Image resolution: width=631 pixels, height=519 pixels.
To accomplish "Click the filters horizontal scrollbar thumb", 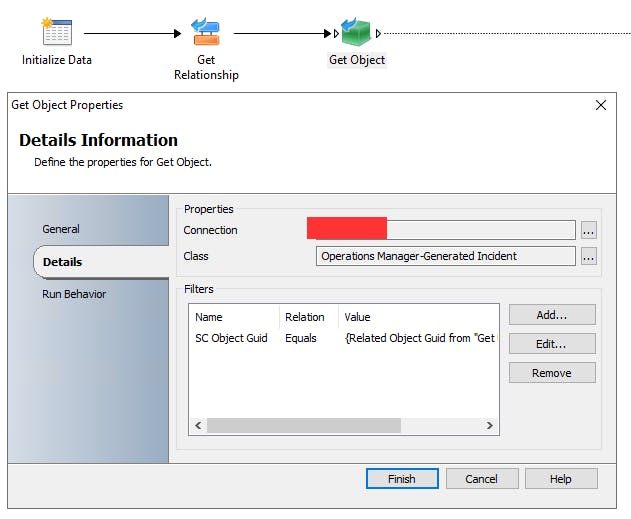I will [x=304, y=425].
